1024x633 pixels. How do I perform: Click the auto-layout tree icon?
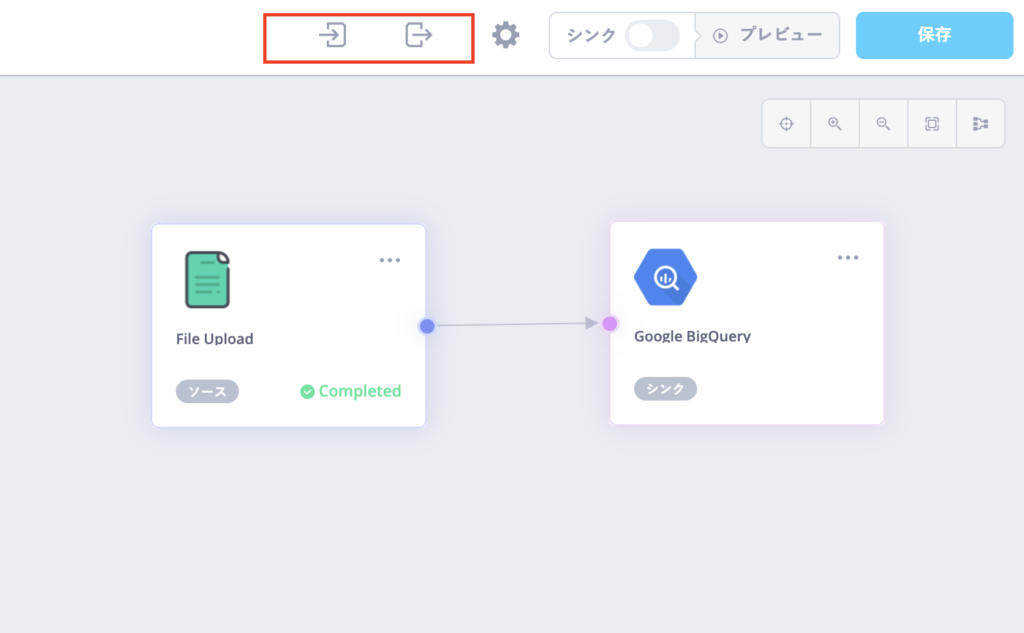(x=980, y=123)
